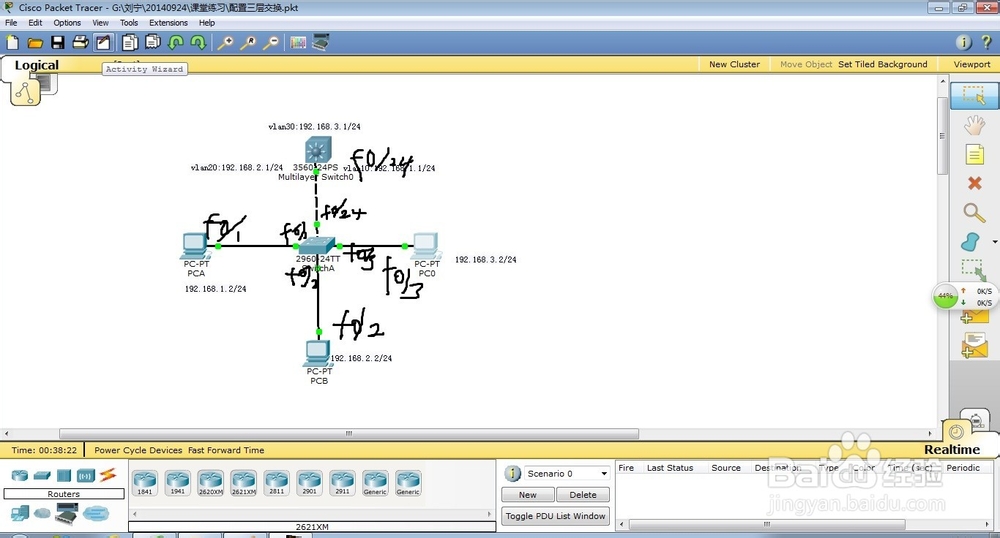Click the Delete scenario button
The width and height of the screenshot is (1000, 538).
583,495
